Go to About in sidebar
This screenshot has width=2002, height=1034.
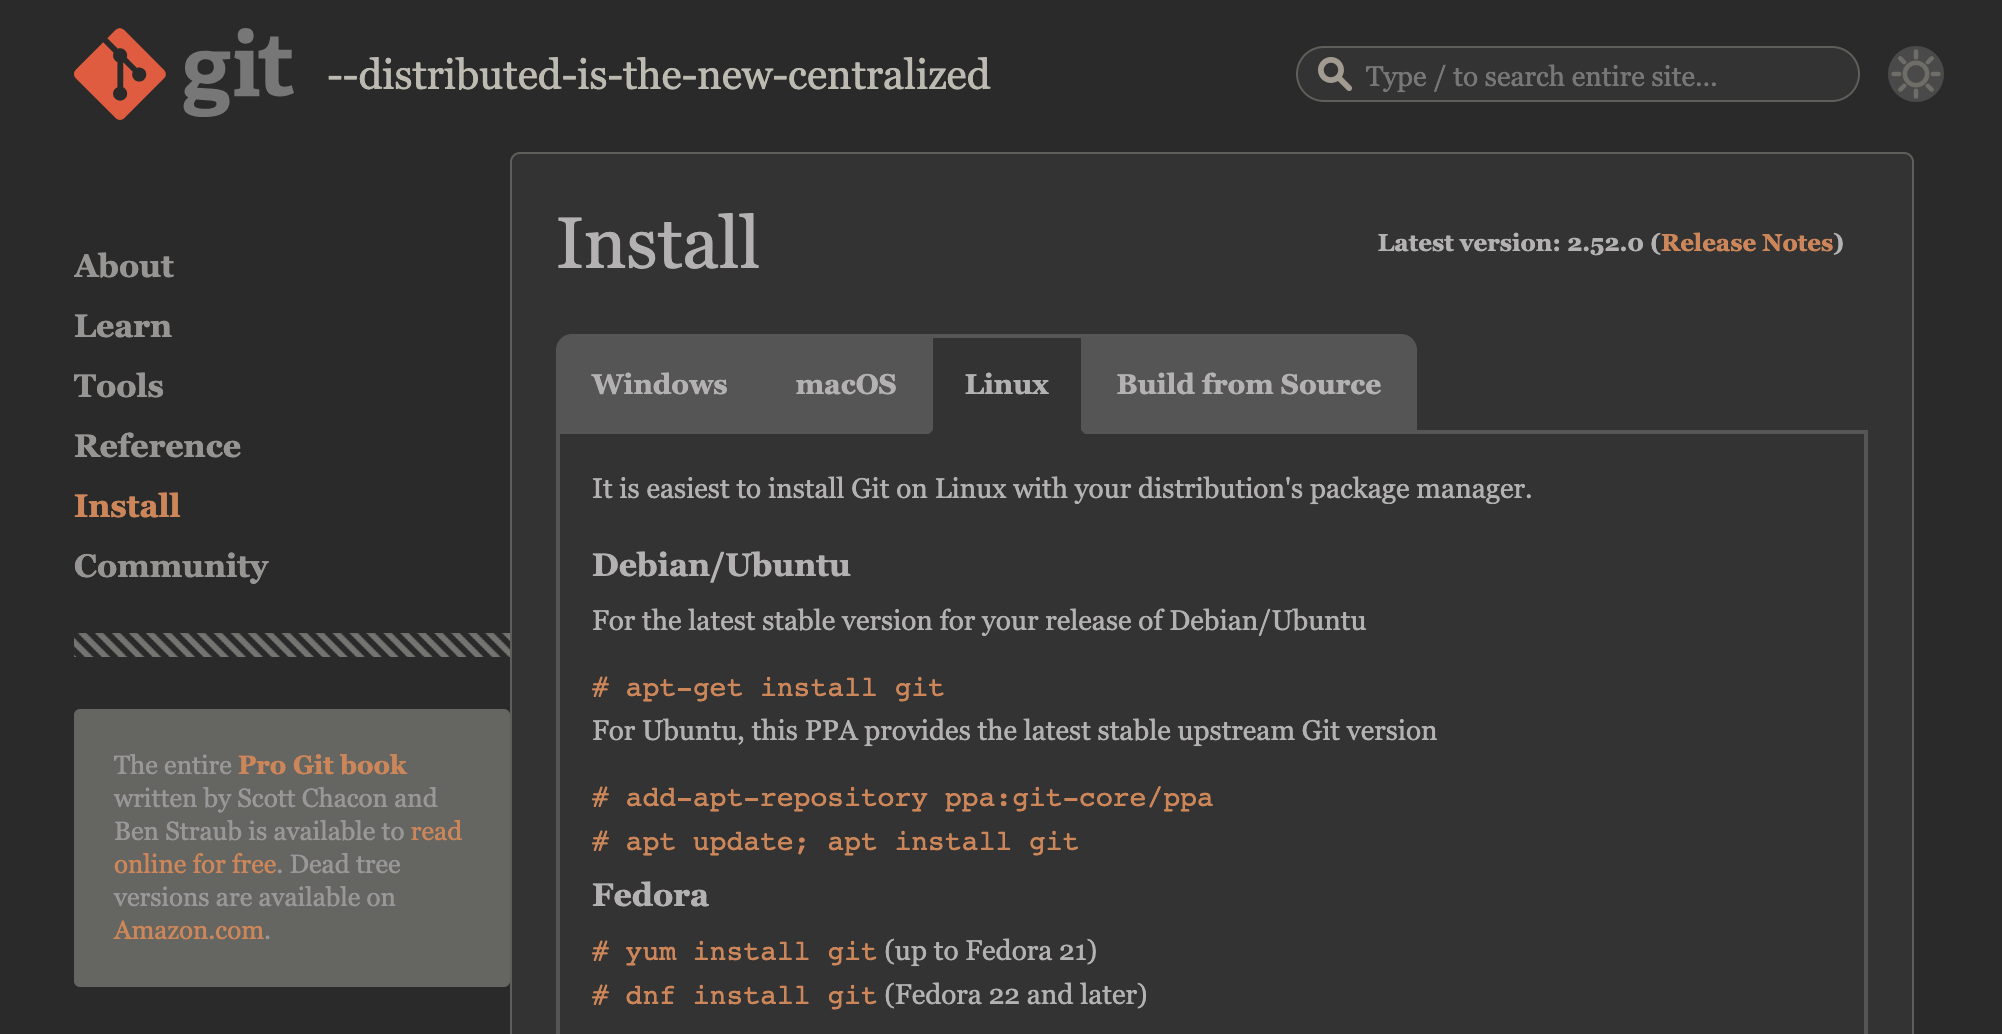click(124, 266)
